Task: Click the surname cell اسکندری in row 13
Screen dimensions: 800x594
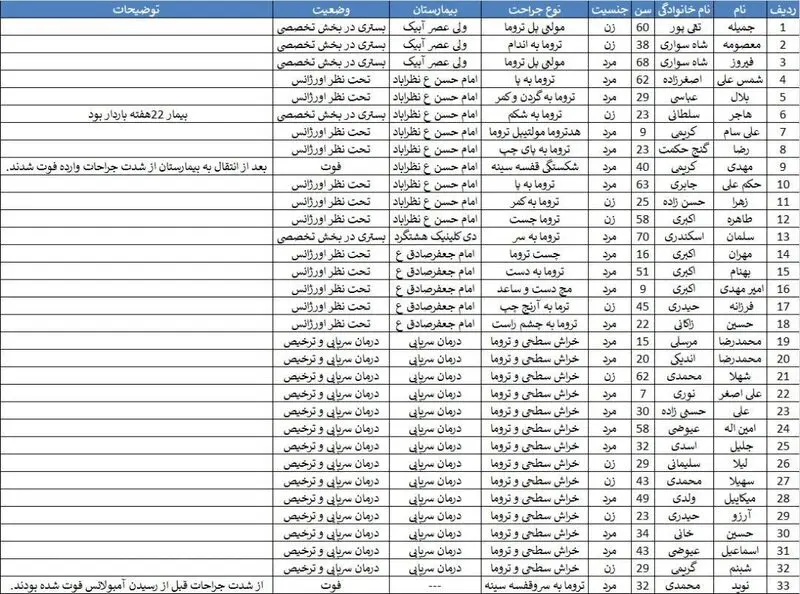Action: 684,237
